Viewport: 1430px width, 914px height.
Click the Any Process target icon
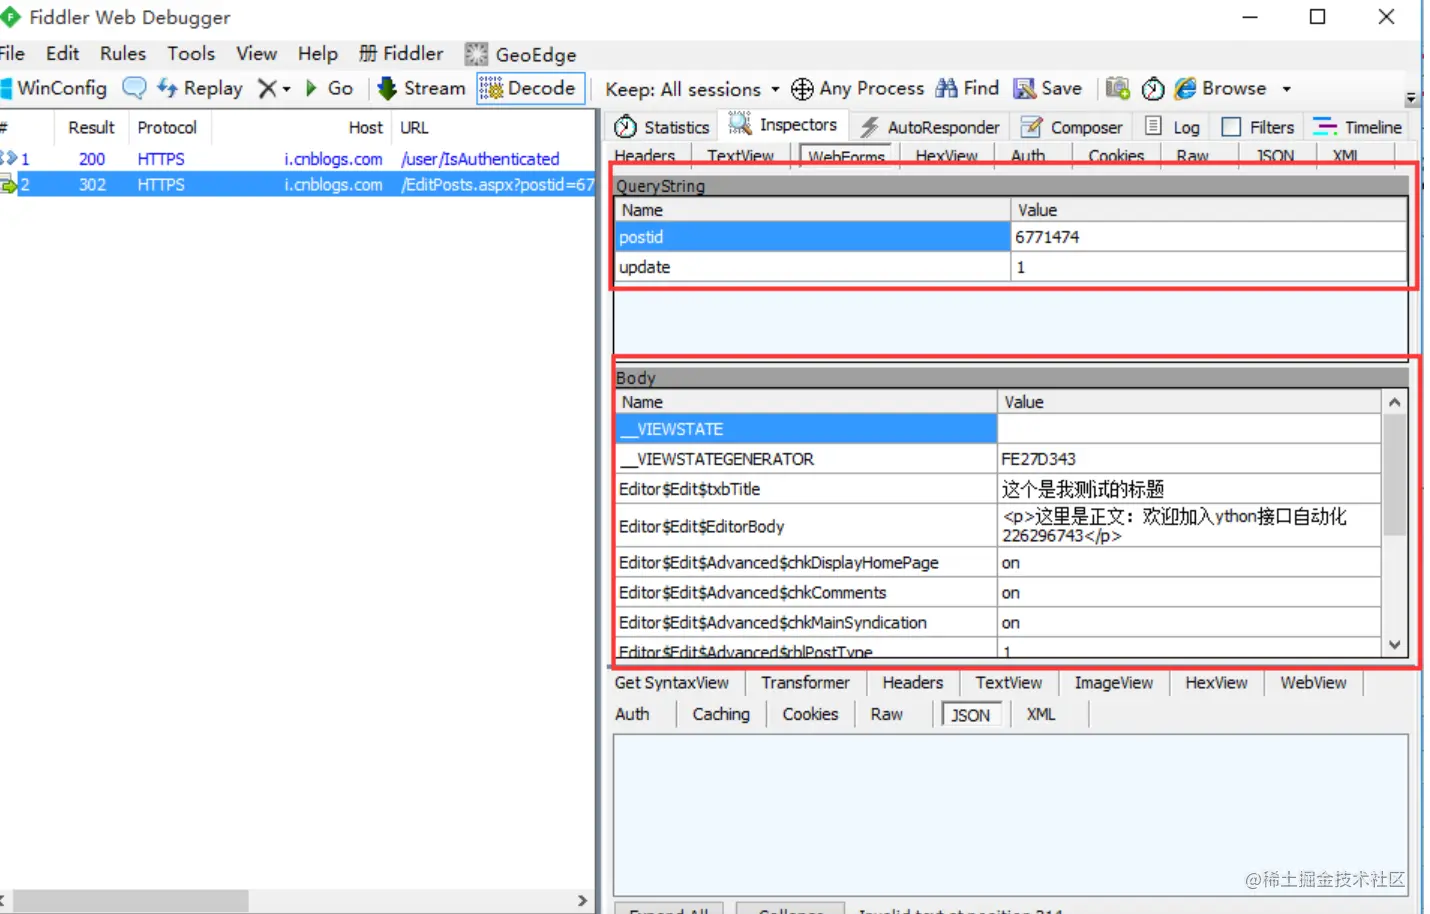tap(802, 89)
